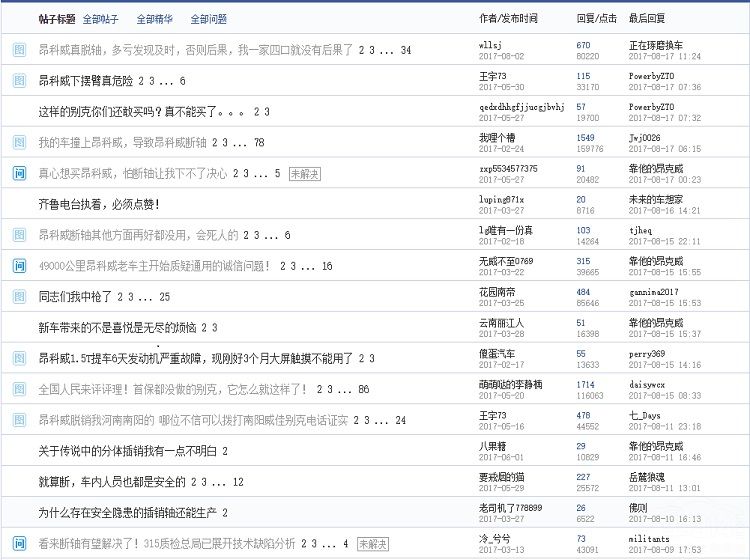Viewport: 750px width, 560px height.
Task: Click the 未解决 tag on 真心想买昂科威 post
Action: [x=304, y=174]
